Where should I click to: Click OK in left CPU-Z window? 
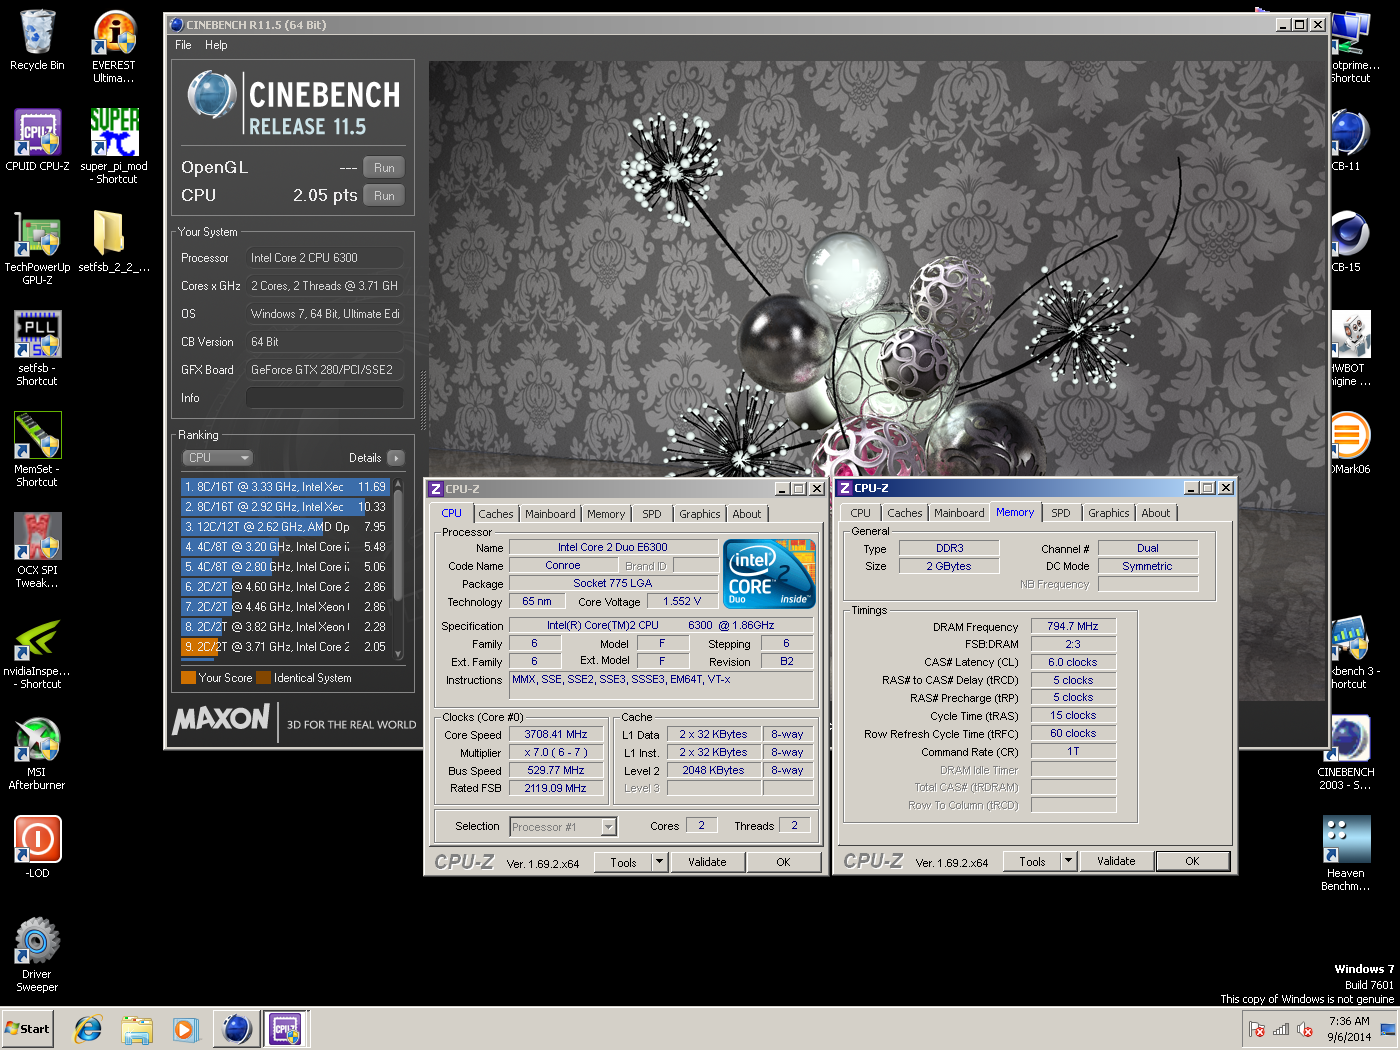783,862
